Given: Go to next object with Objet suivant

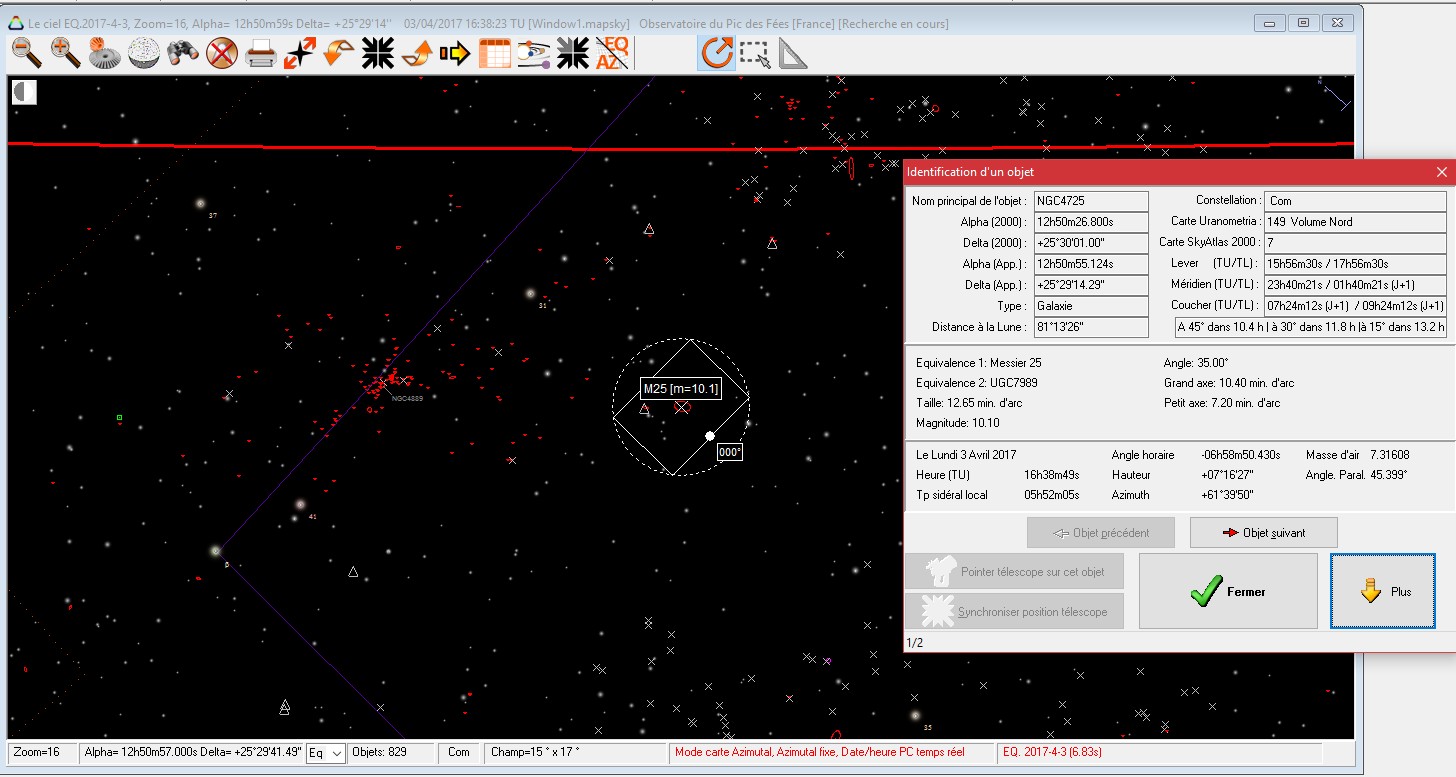Looking at the screenshot, I should 1263,533.
